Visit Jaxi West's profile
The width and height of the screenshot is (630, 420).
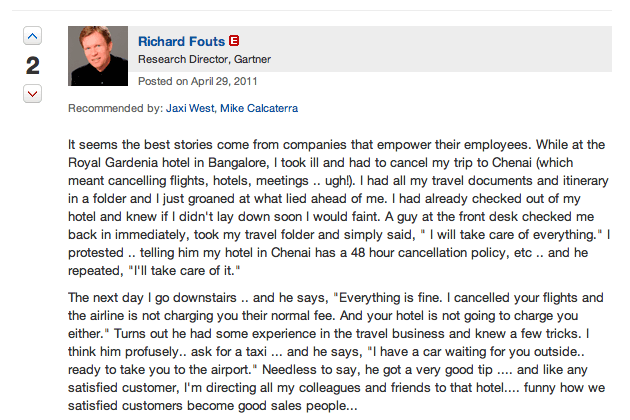coord(190,108)
